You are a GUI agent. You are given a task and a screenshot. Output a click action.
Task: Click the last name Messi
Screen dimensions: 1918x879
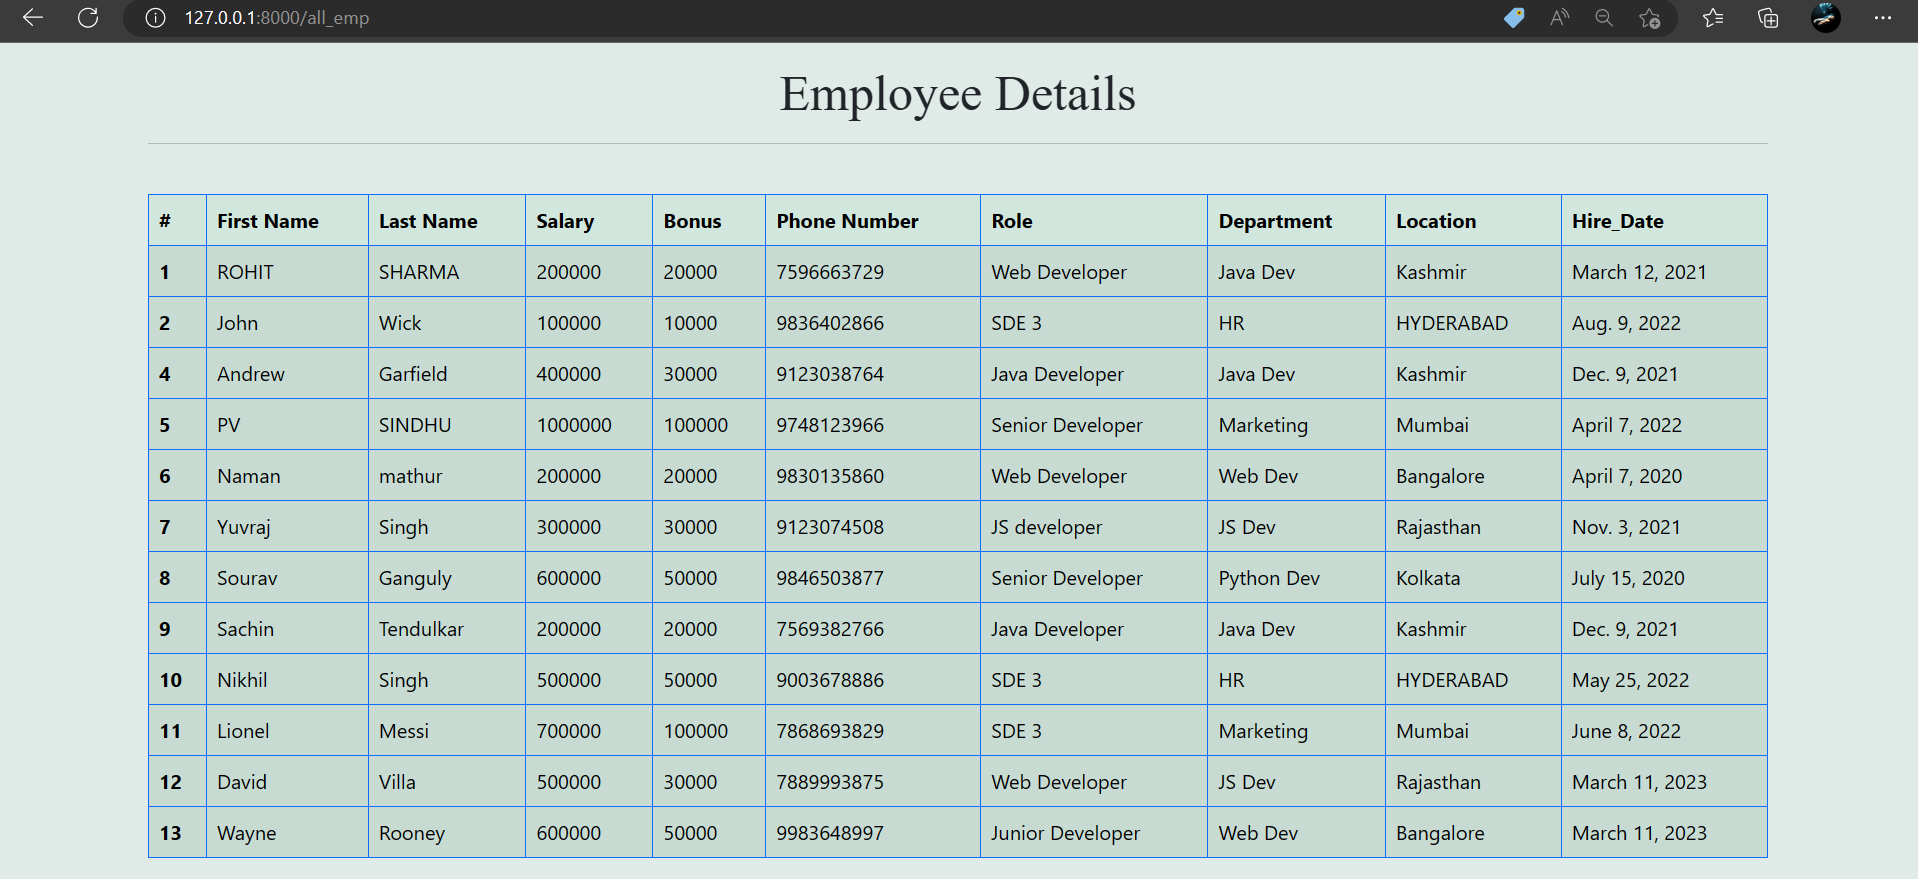click(x=404, y=731)
